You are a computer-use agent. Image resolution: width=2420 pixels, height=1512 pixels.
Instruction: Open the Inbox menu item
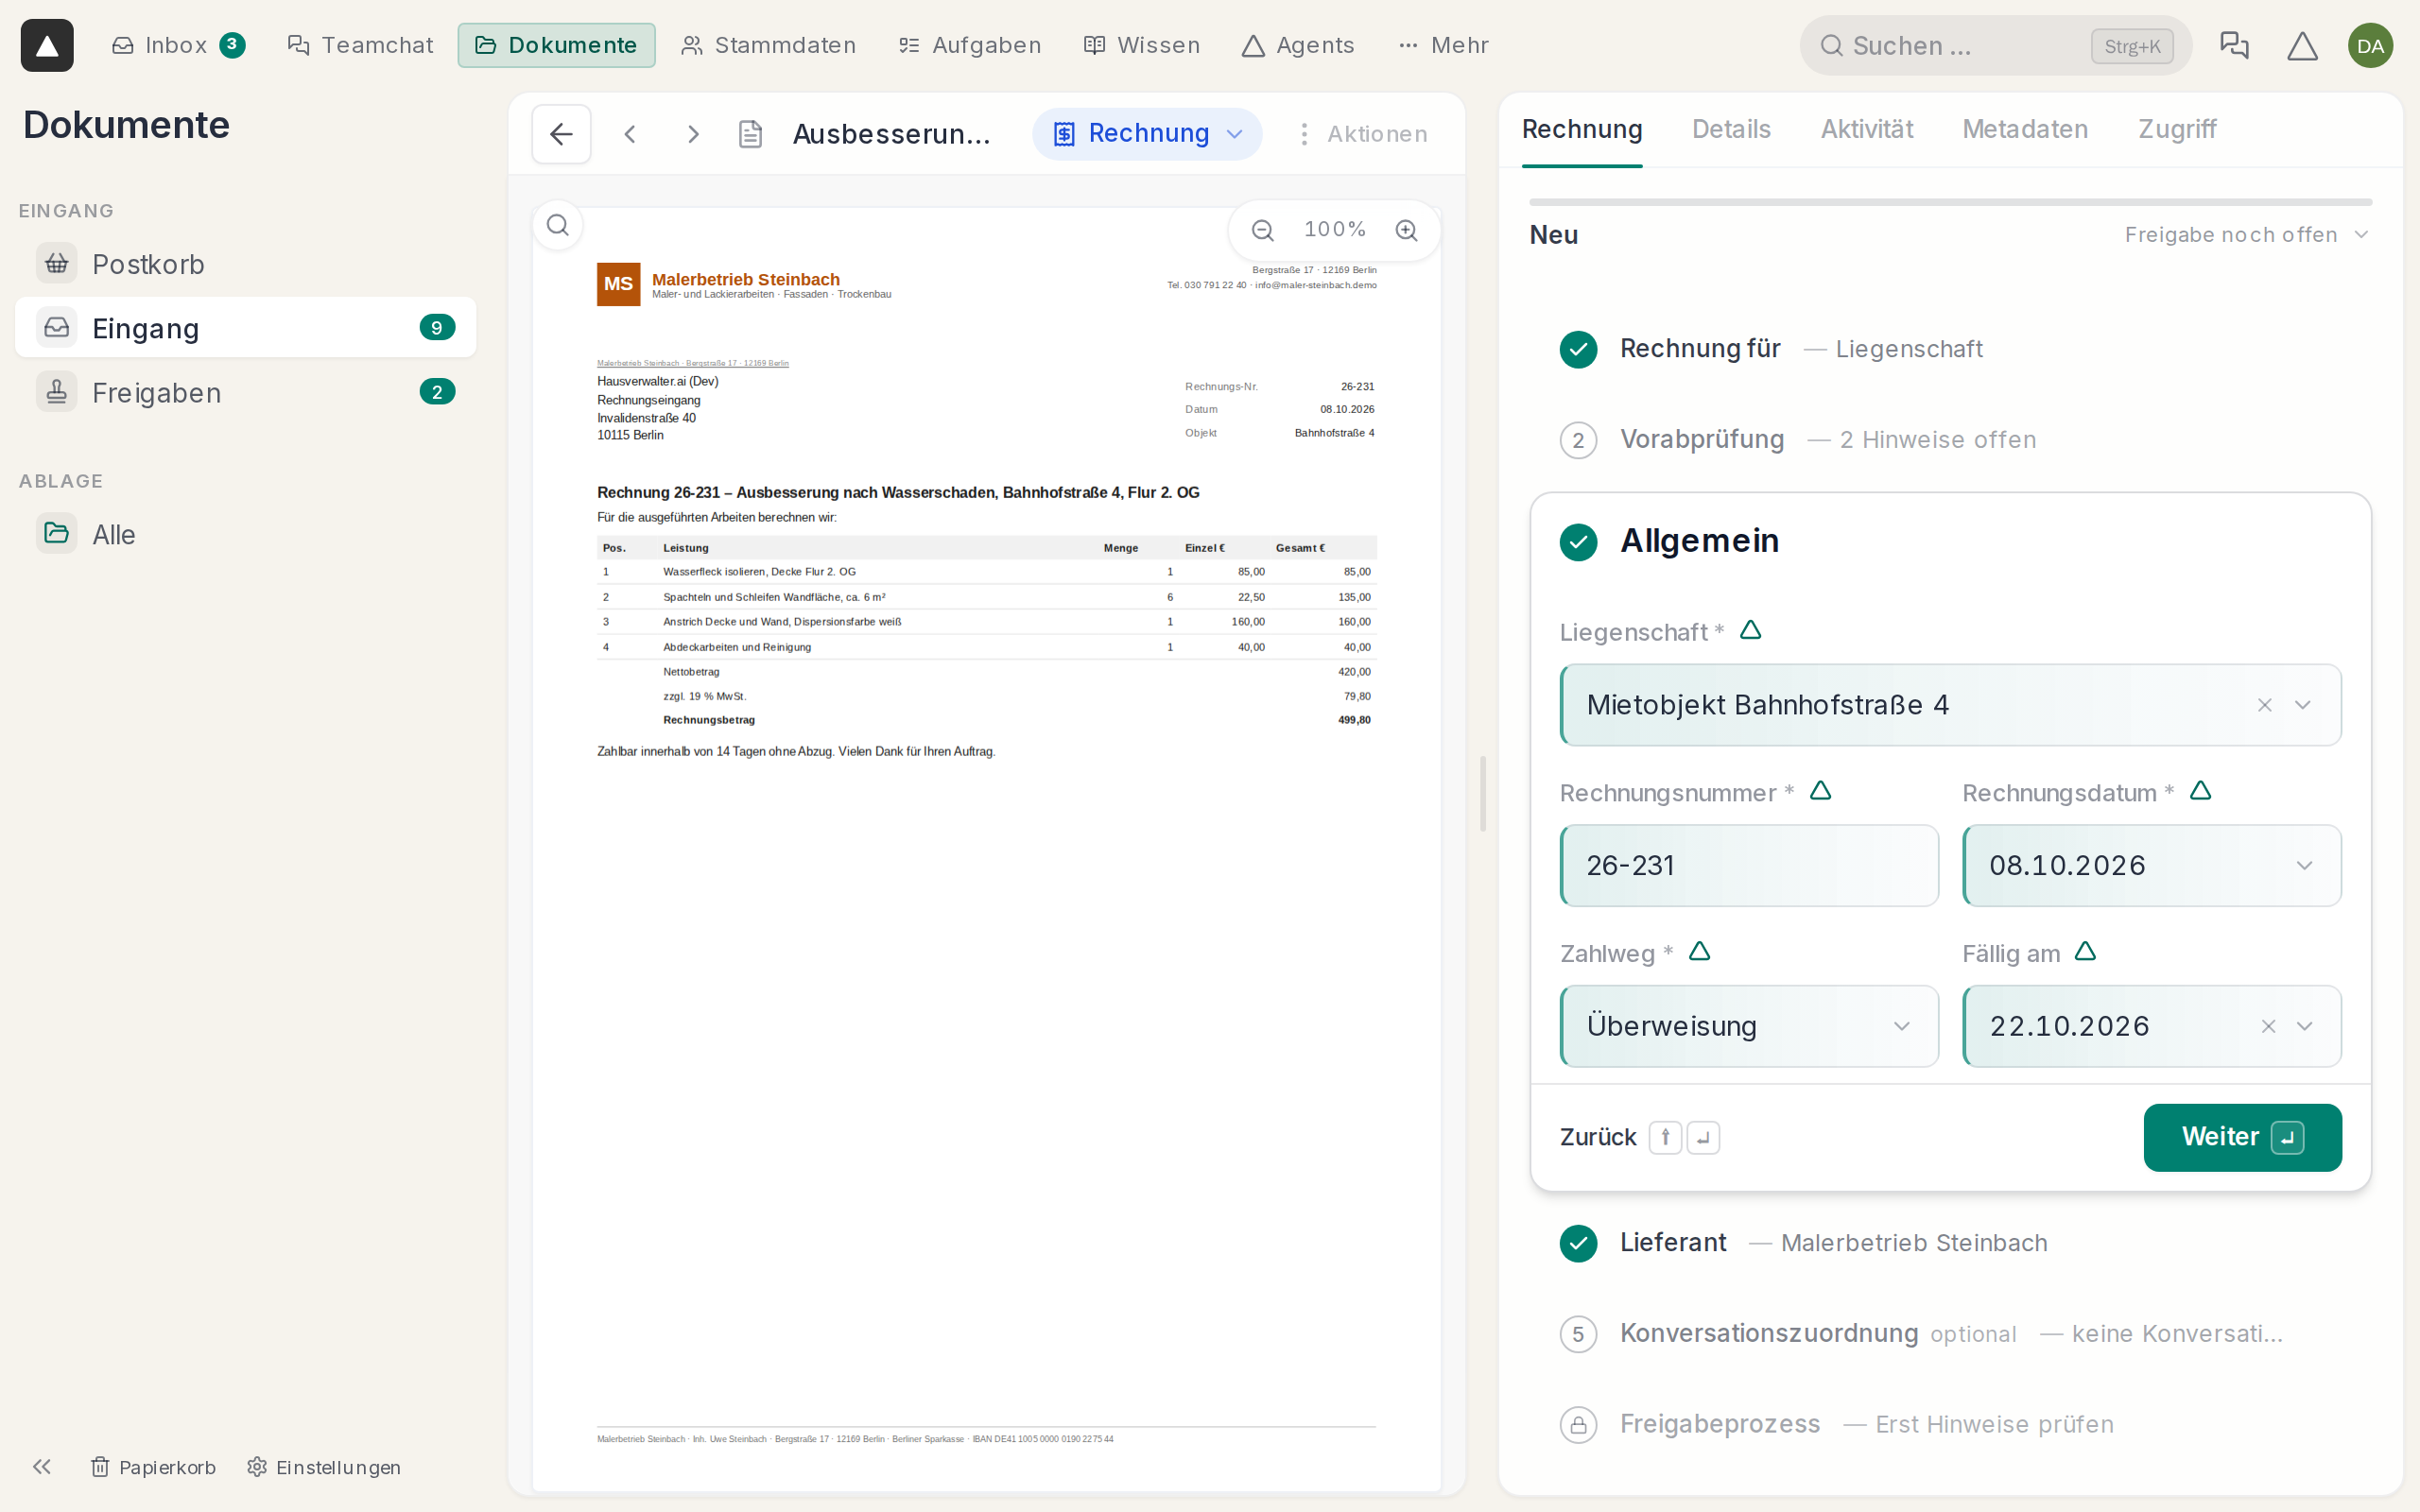pos(178,45)
